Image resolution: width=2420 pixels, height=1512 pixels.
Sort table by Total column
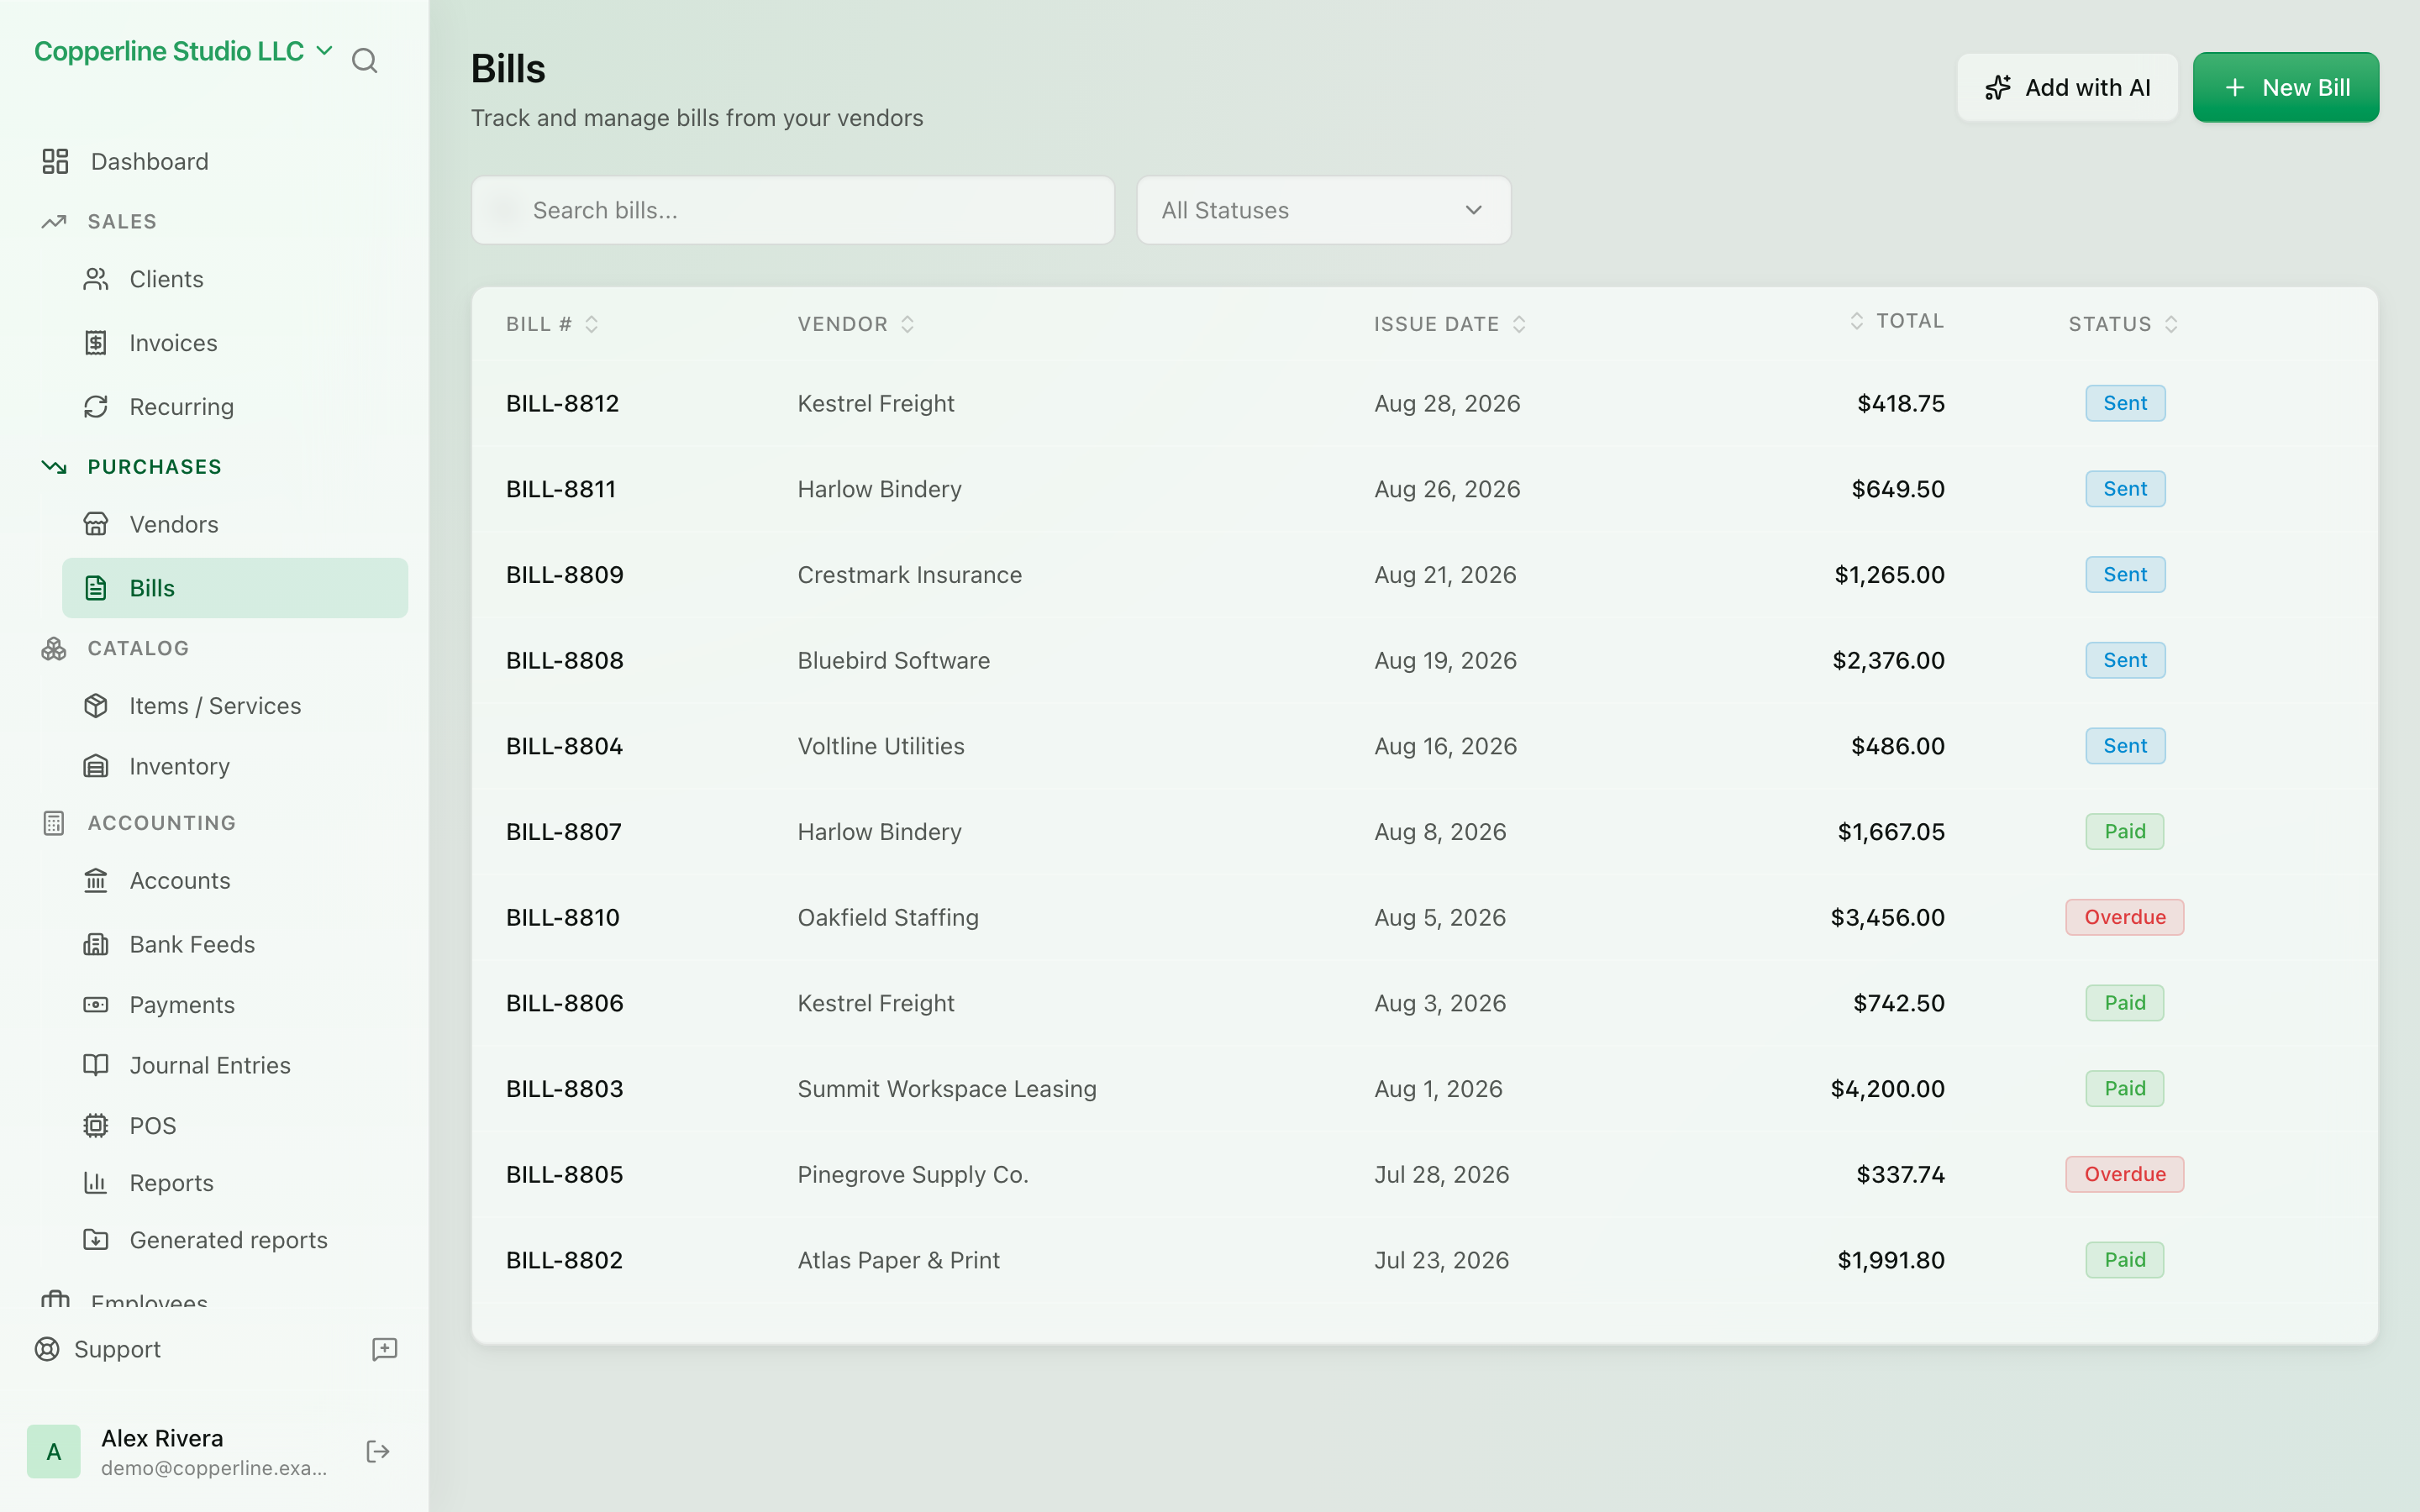pyautogui.click(x=1896, y=321)
